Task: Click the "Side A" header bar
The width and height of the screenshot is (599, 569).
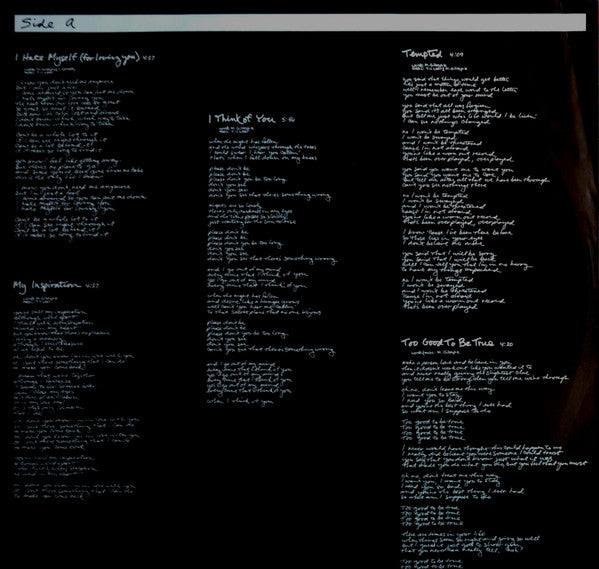Action: click(300, 23)
